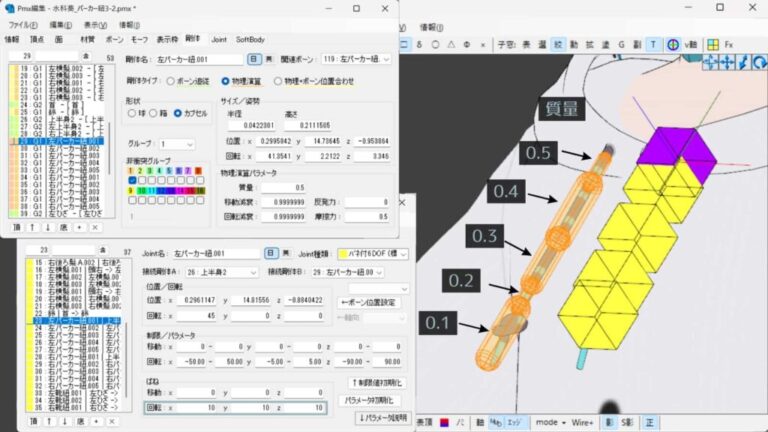Toggle the highlighted T button in viewer toolbar
768x432 pixels.
point(653,45)
